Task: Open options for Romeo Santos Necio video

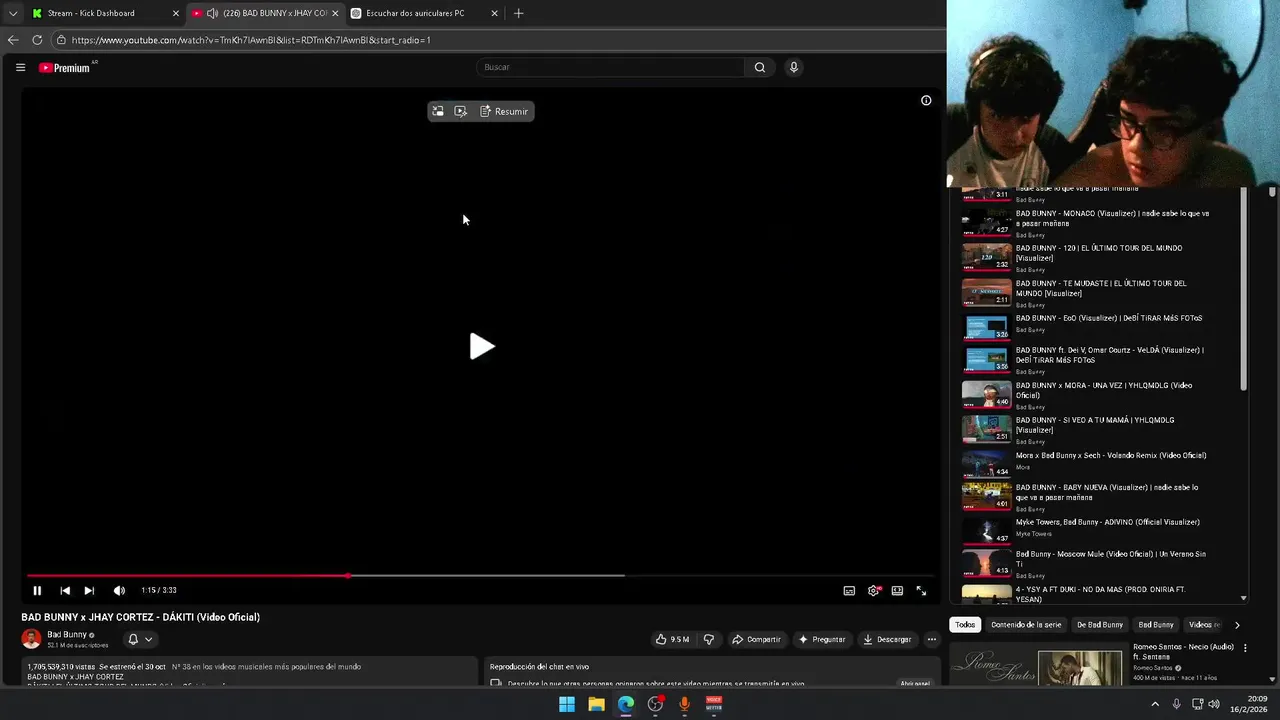Action: (x=1245, y=648)
